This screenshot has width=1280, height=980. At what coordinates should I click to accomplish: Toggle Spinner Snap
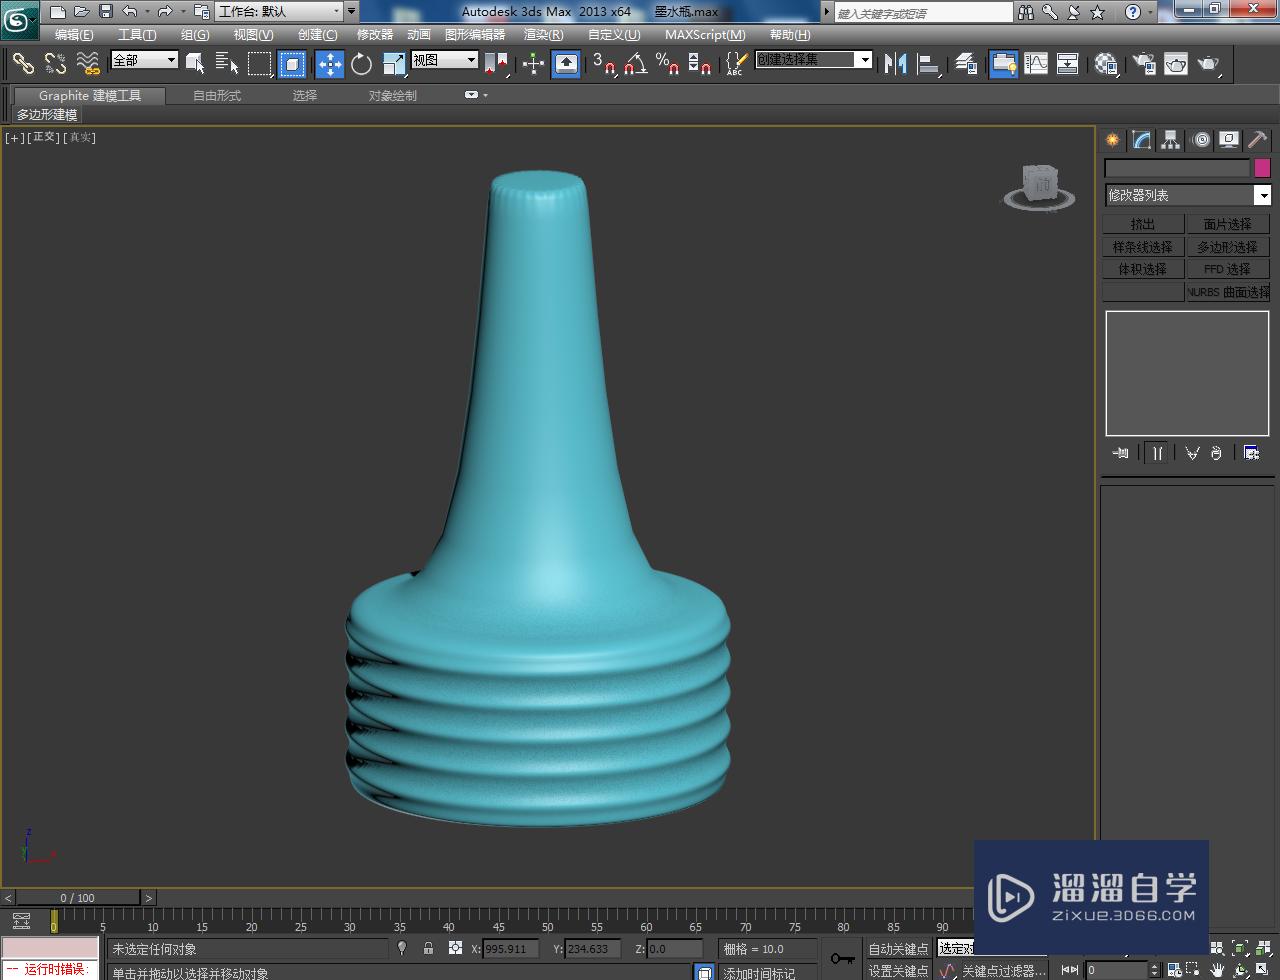tap(700, 64)
